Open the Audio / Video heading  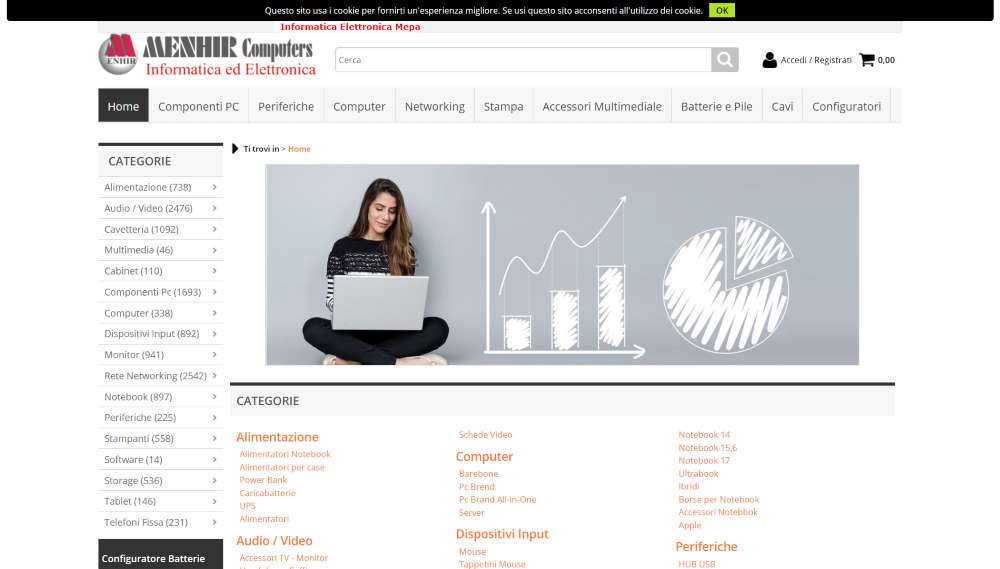click(274, 541)
